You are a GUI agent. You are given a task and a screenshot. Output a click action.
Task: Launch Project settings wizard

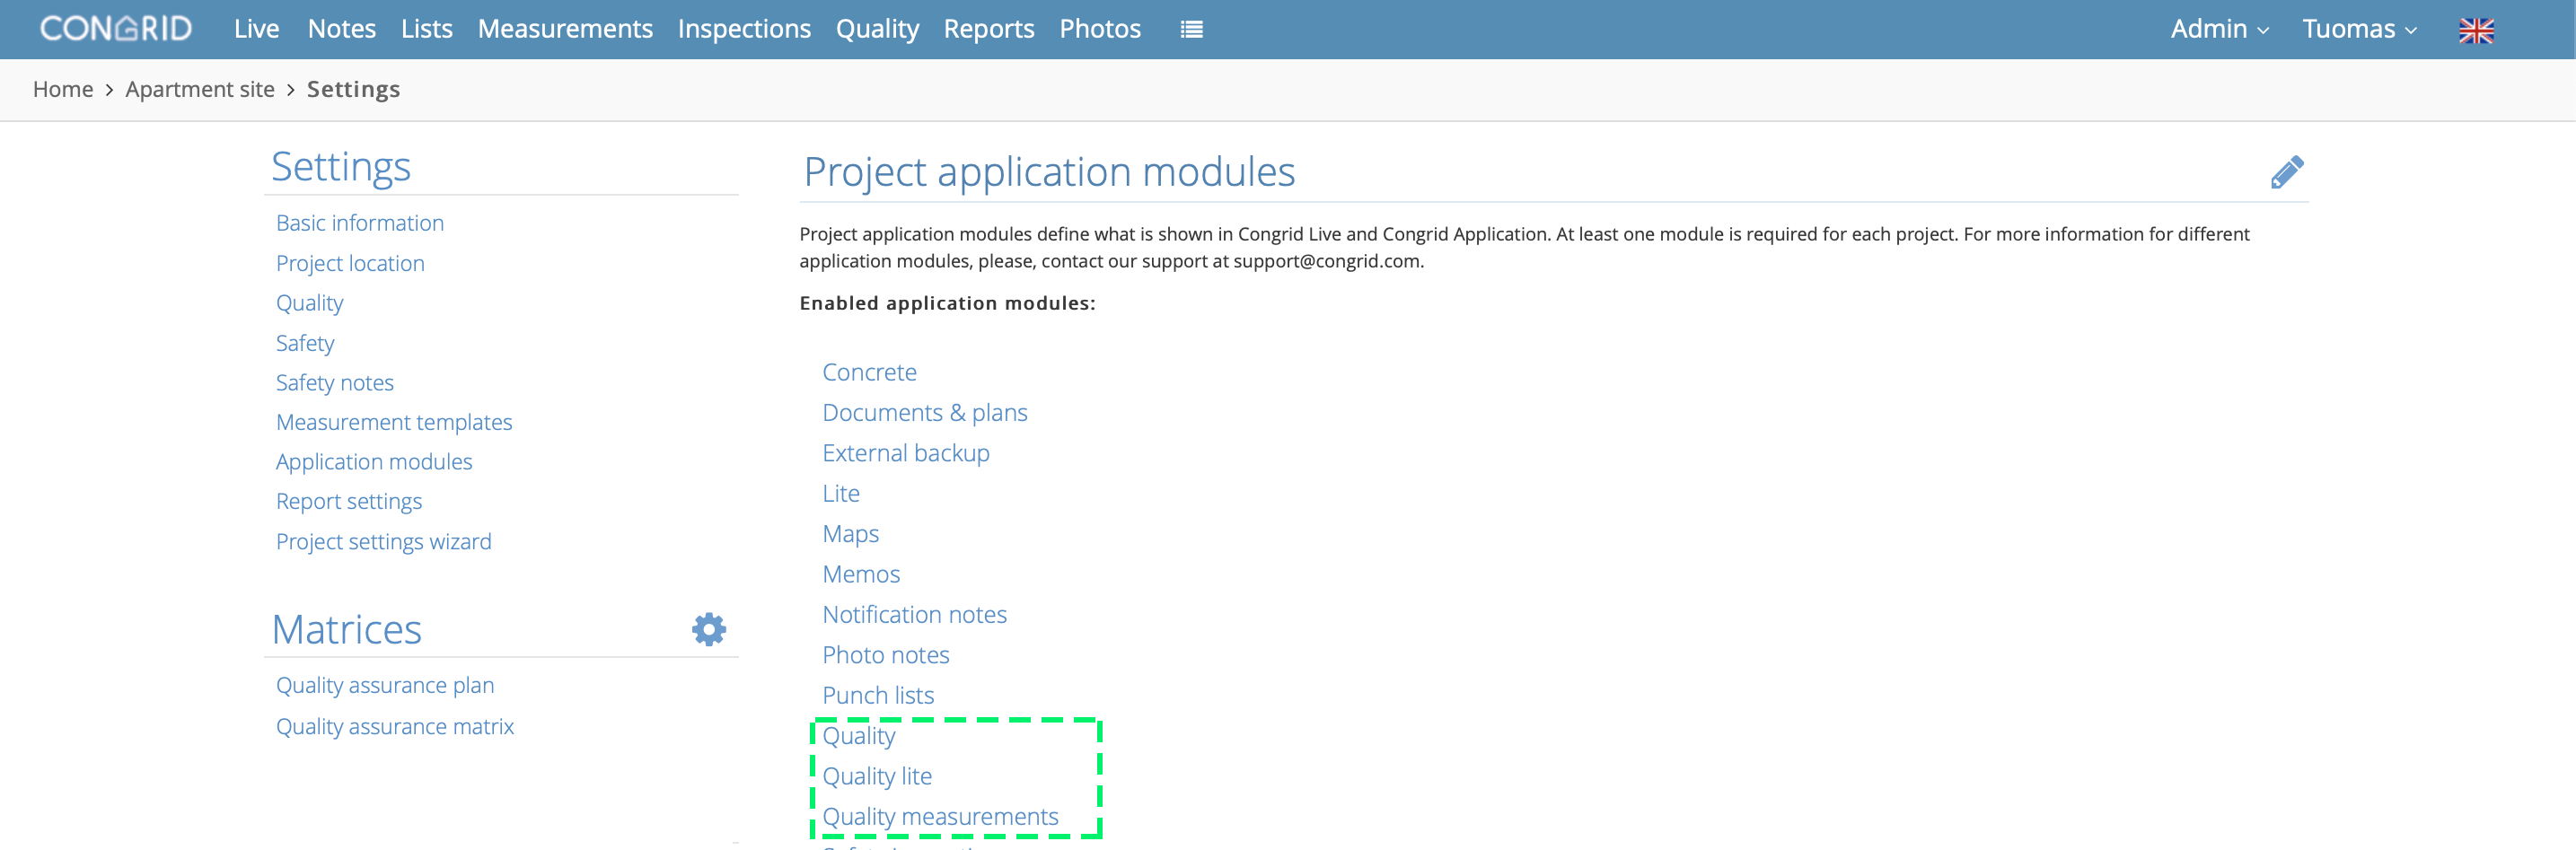384,541
